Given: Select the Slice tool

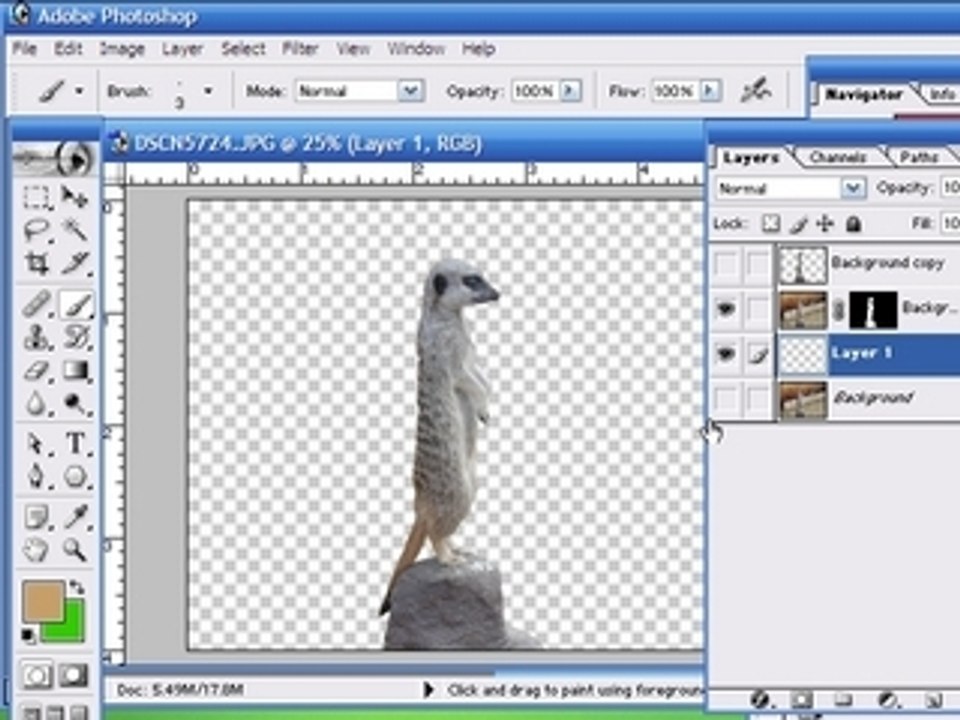Looking at the screenshot, I should click(x=75, y=264).
